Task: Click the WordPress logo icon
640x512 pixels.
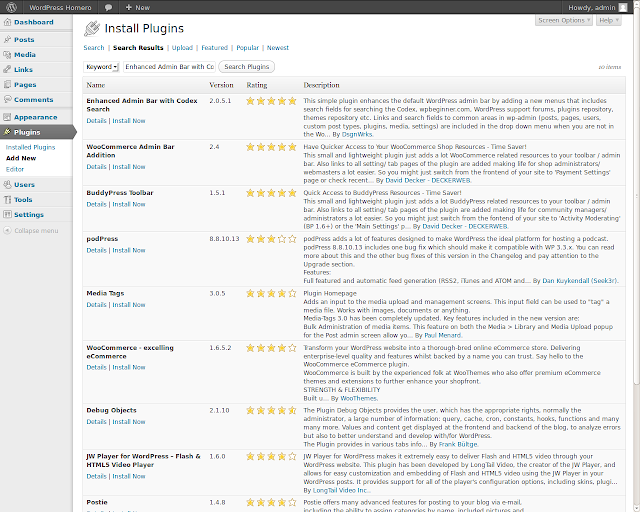Action: point(11,7)
